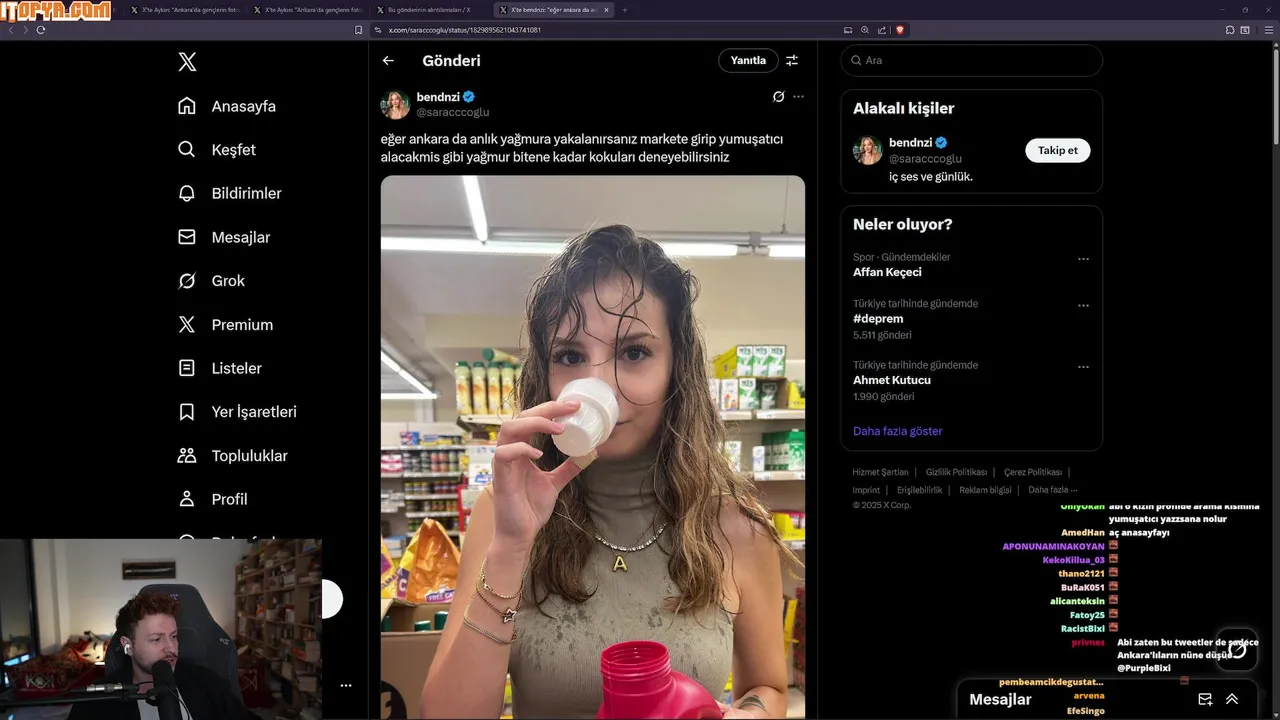Viewport: 1280px width, 720px height.
Task: Click the floating Grok button
Action: (1237, 650)
